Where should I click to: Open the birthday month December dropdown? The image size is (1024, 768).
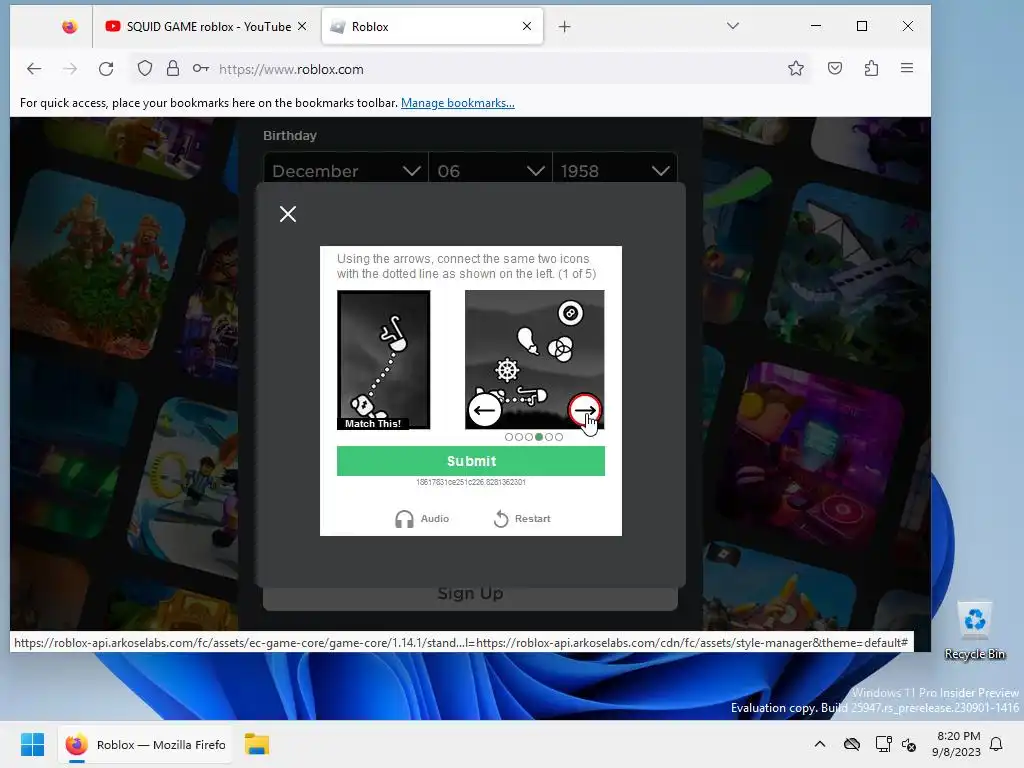pyautogui.click(x=345, y=171)
